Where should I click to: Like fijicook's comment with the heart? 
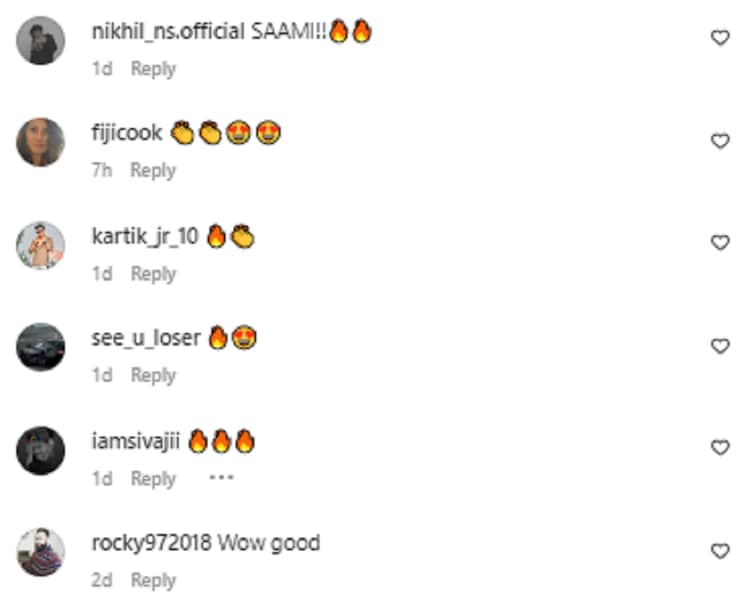pyautogui.click(x=720, y=141)
